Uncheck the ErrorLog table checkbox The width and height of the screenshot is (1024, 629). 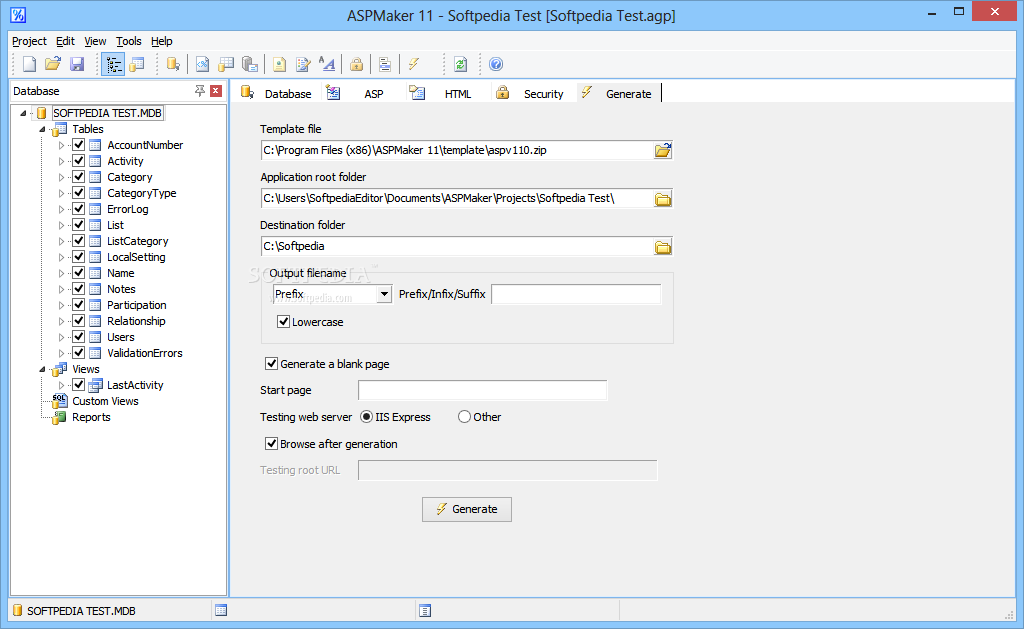pyautogui.click(x=78, y=209)
